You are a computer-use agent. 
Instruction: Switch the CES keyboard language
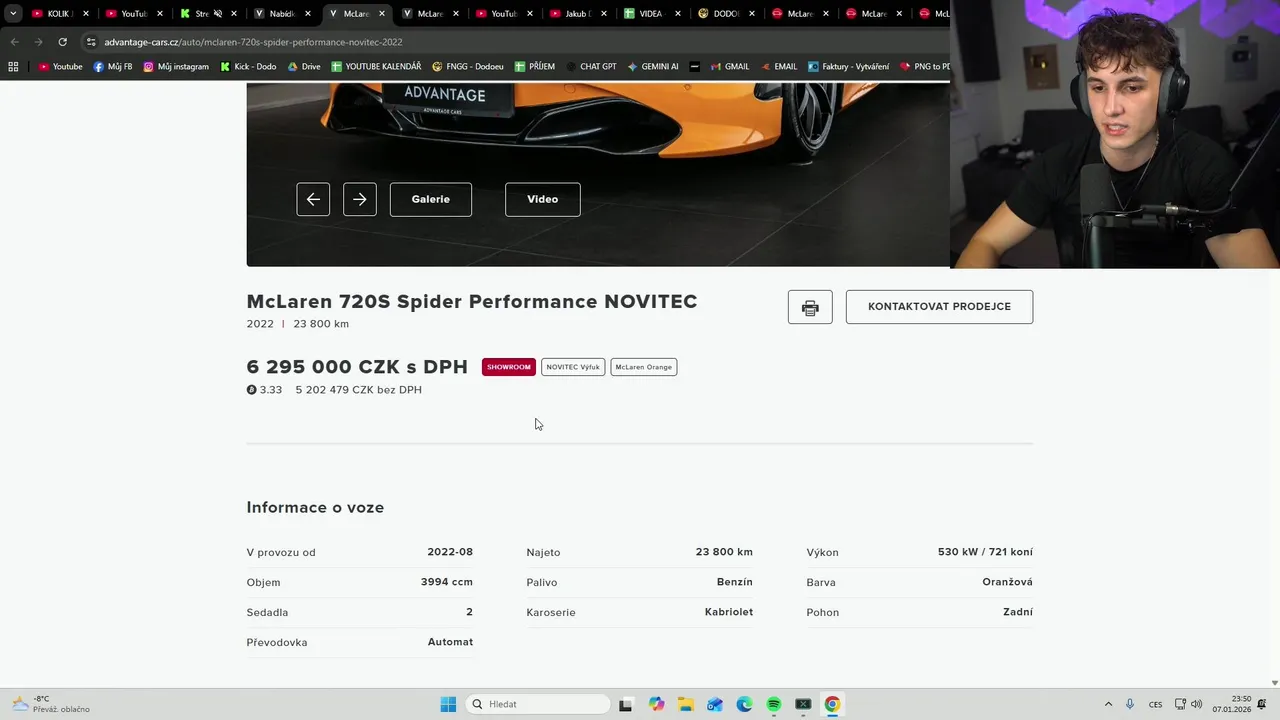click(1156, 704)
